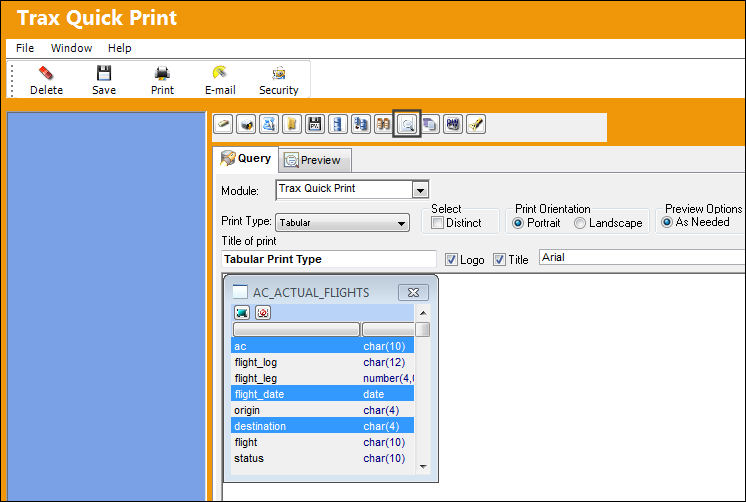Click the field list scroll down arrow
Image resolution: width=746 pixels, height=502 pixels.
point(423,467)
